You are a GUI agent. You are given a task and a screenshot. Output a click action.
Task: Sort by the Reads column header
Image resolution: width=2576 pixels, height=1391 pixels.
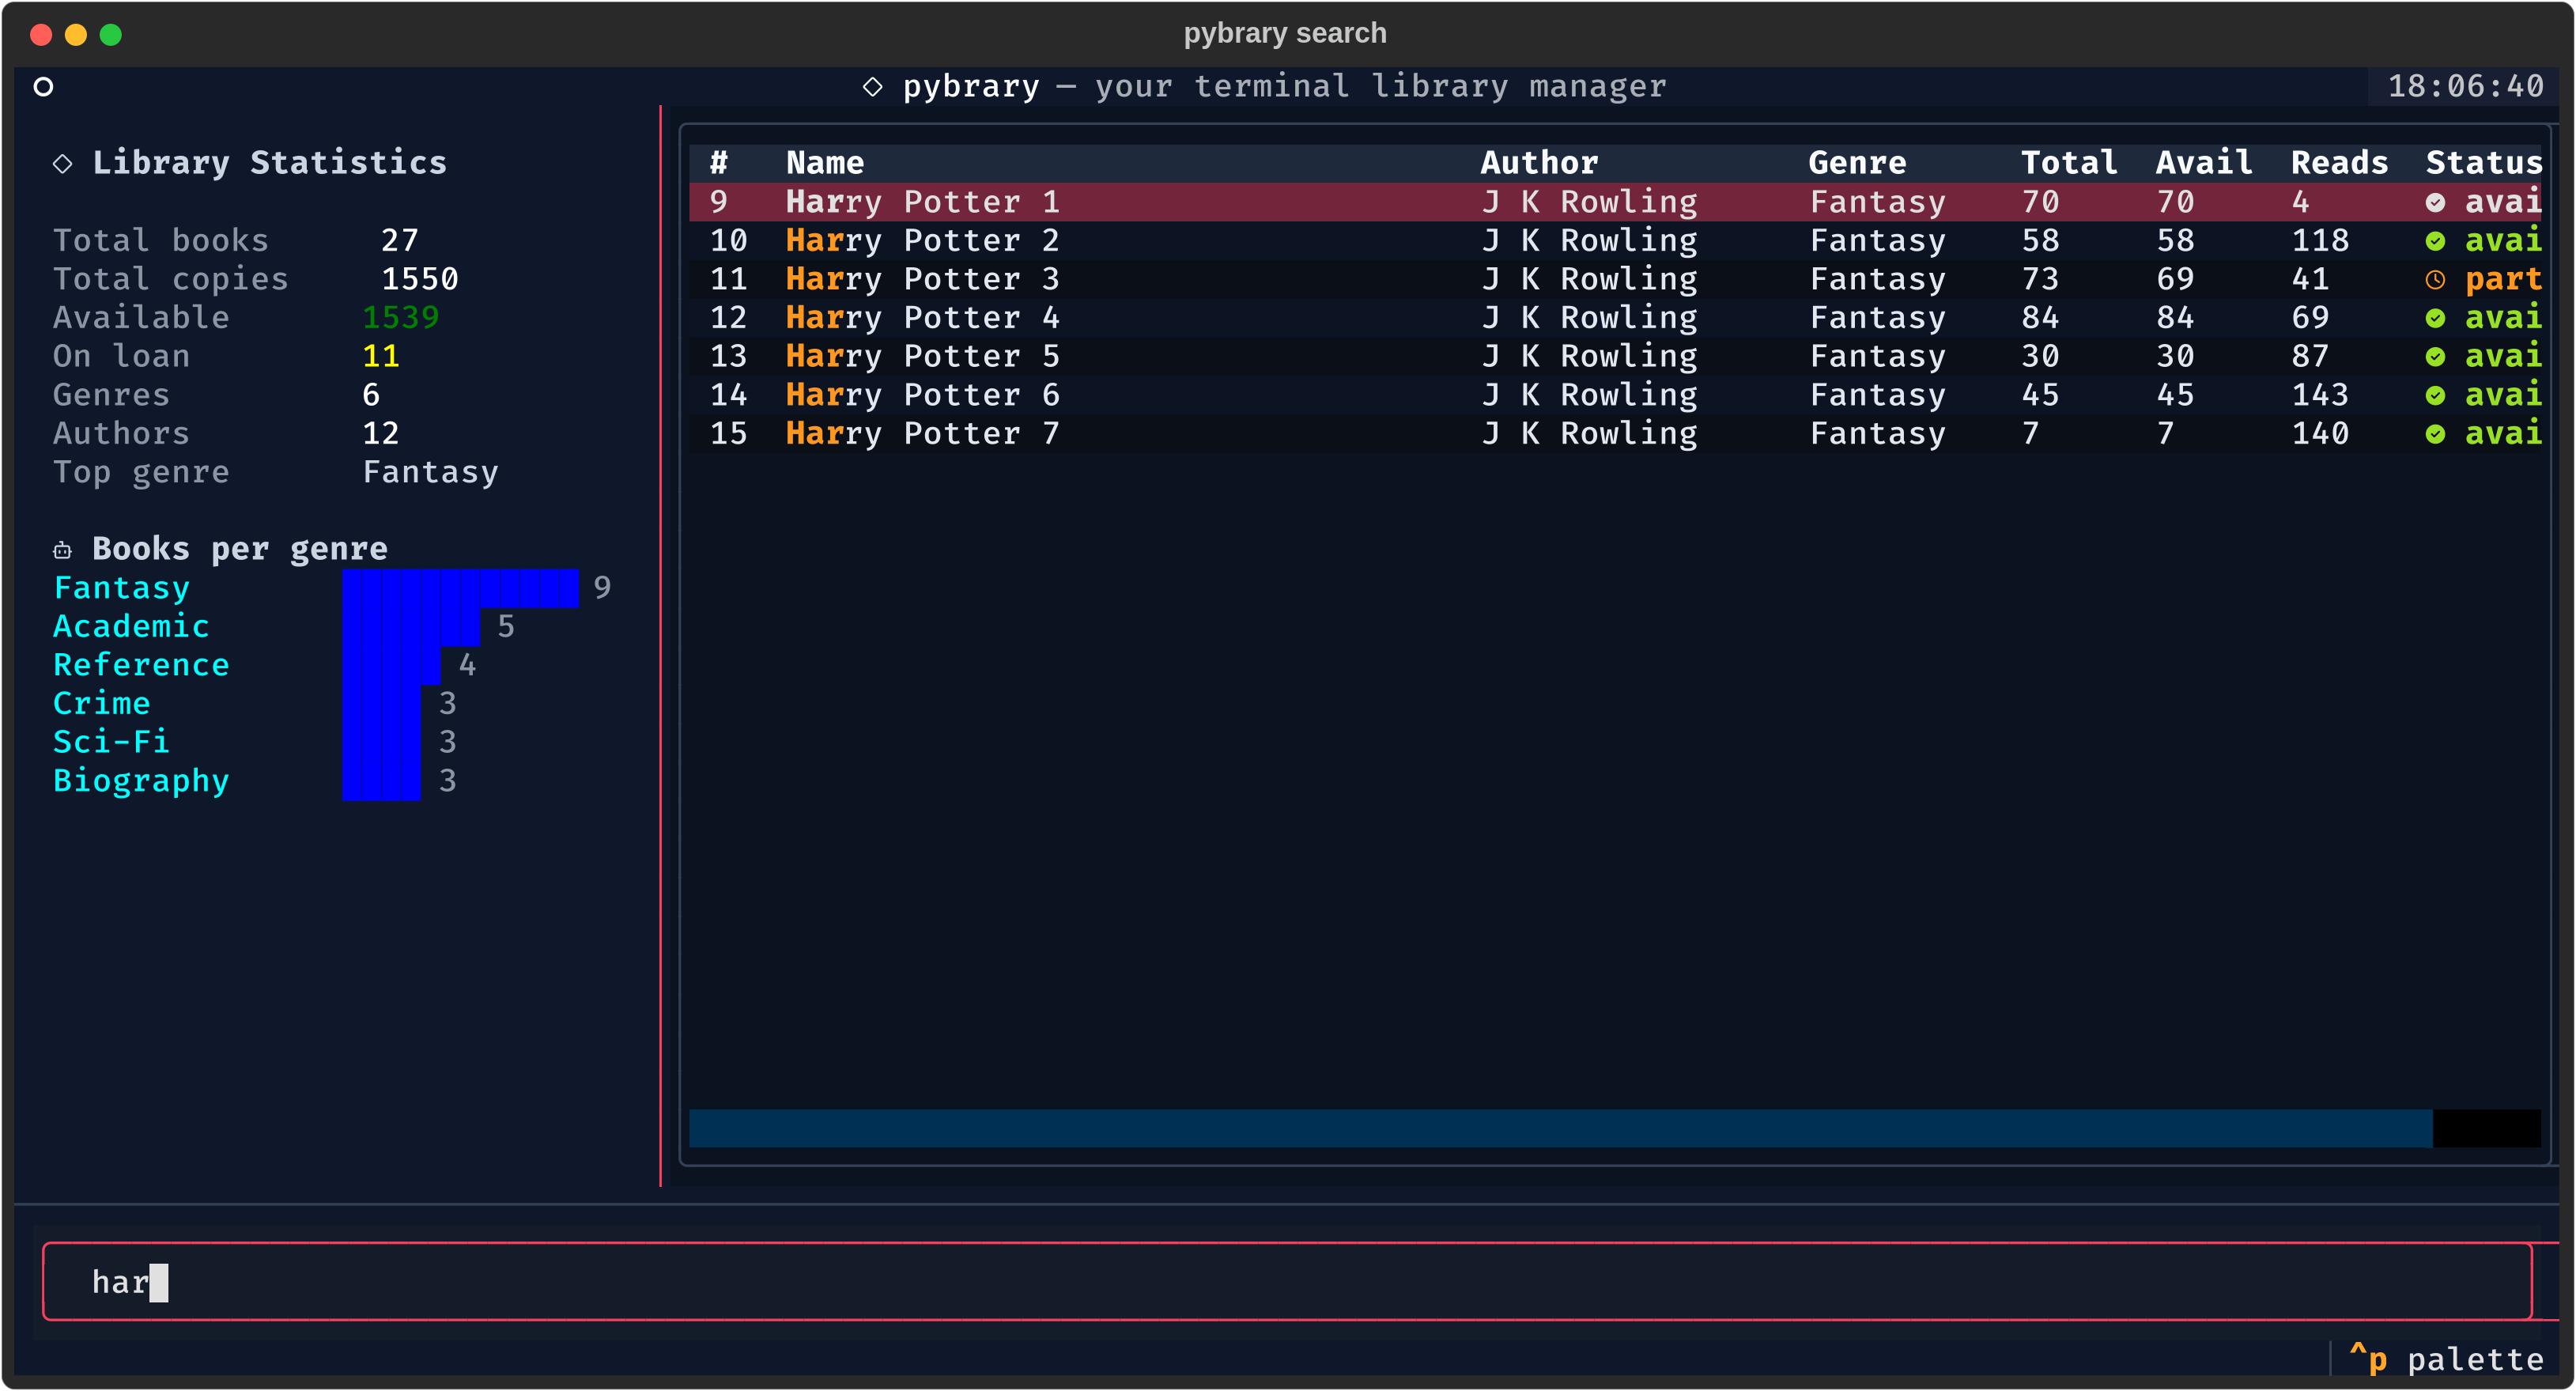click(2339, 163)
